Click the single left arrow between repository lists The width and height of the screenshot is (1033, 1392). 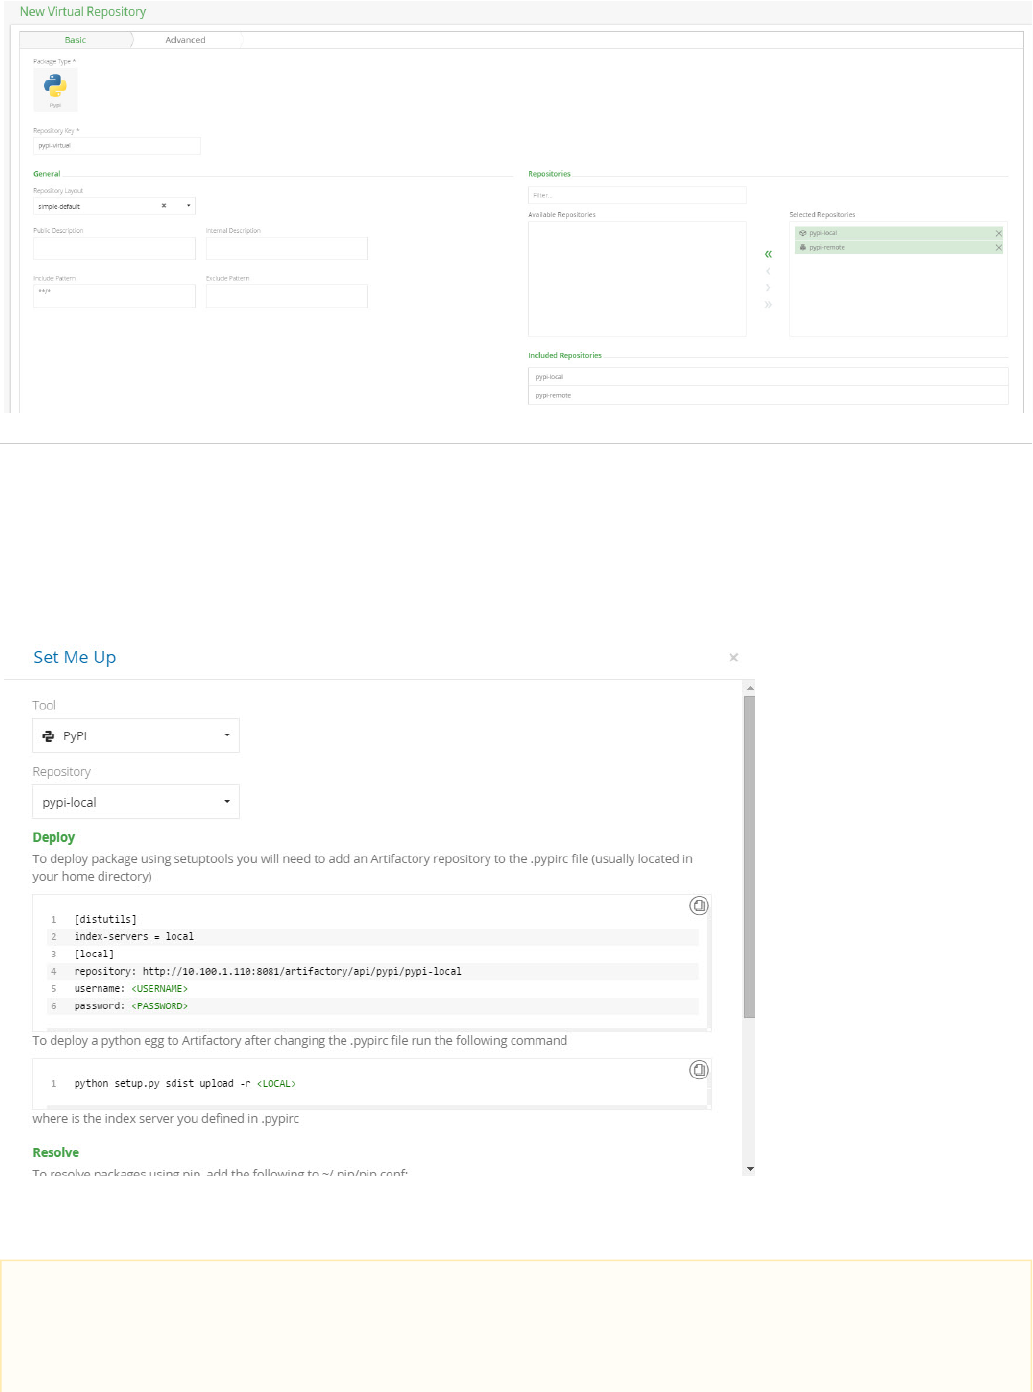(x=768, y=271)
